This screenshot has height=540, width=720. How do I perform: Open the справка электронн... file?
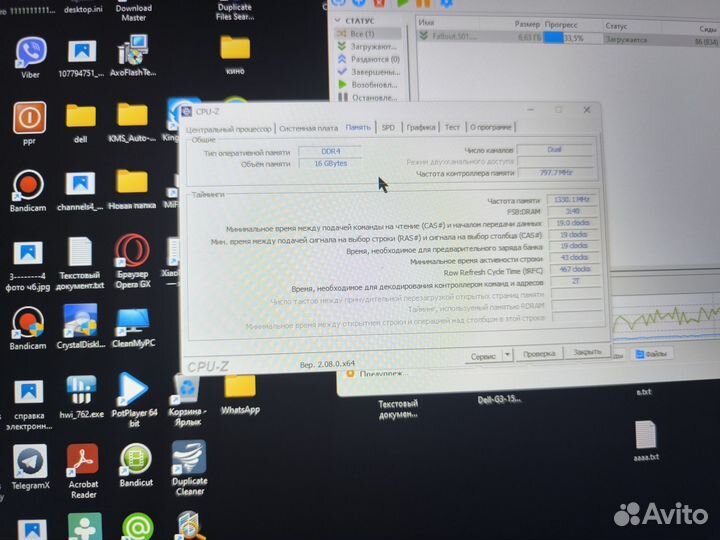pyautogui.click(x=28, y=405)
